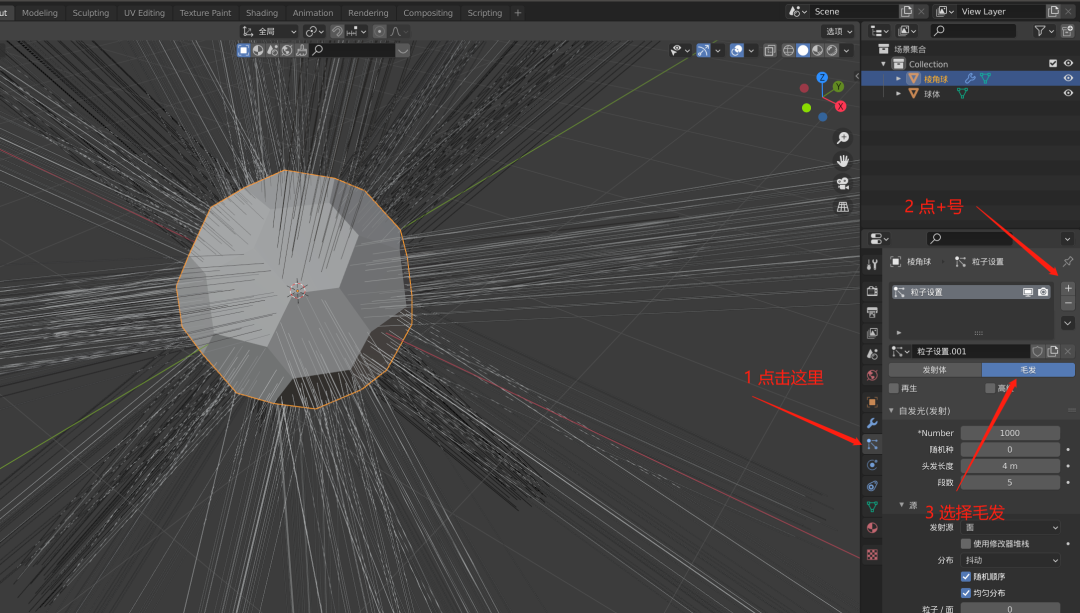Open the Active Tool settings tab

click(x=872, y=264)
